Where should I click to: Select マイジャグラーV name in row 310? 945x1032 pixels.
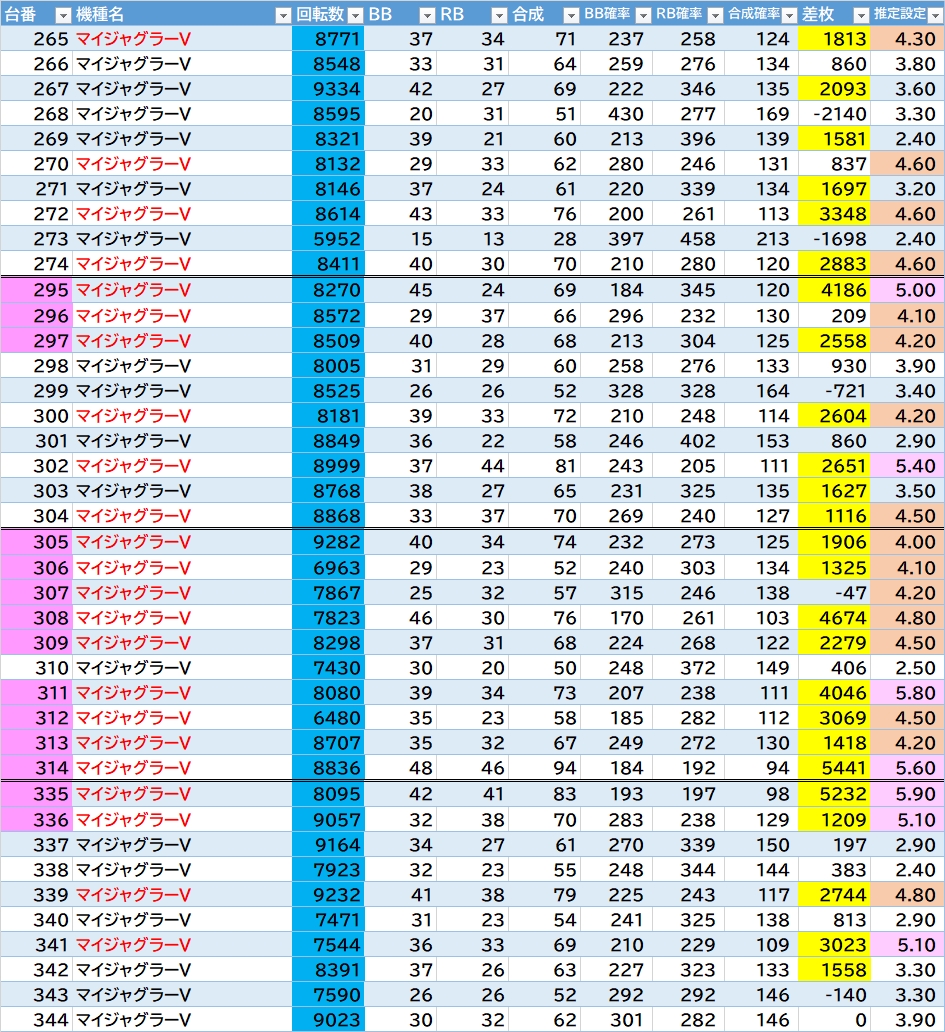134,668
